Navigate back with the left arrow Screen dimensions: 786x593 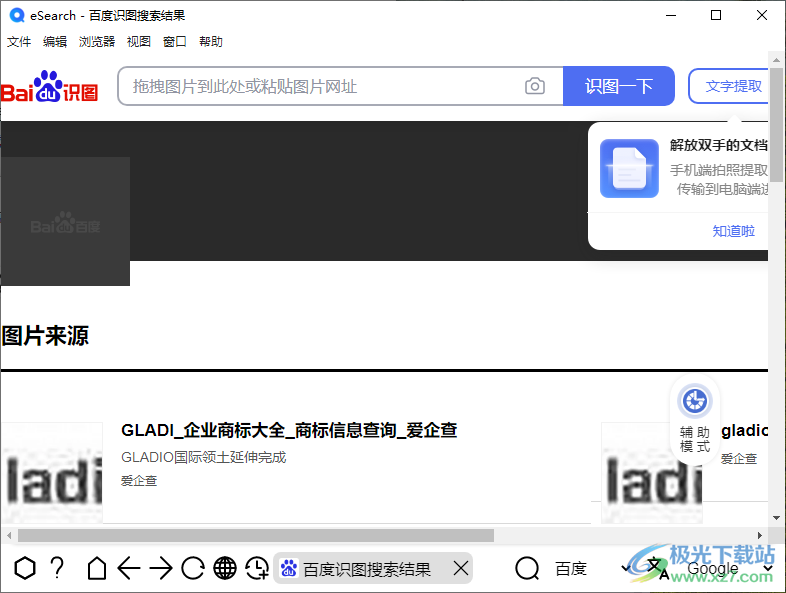click(x=129, y=568)
